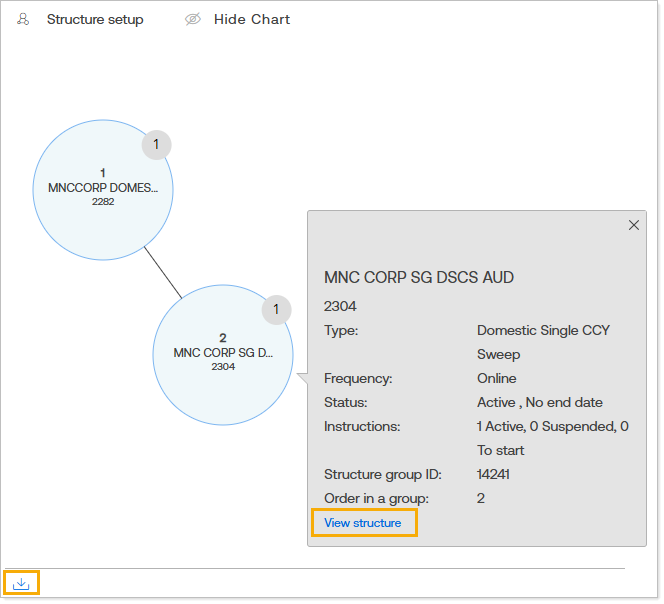Click the connector line between the nodes
The image size is (664, 604).
tap(162, 272)
